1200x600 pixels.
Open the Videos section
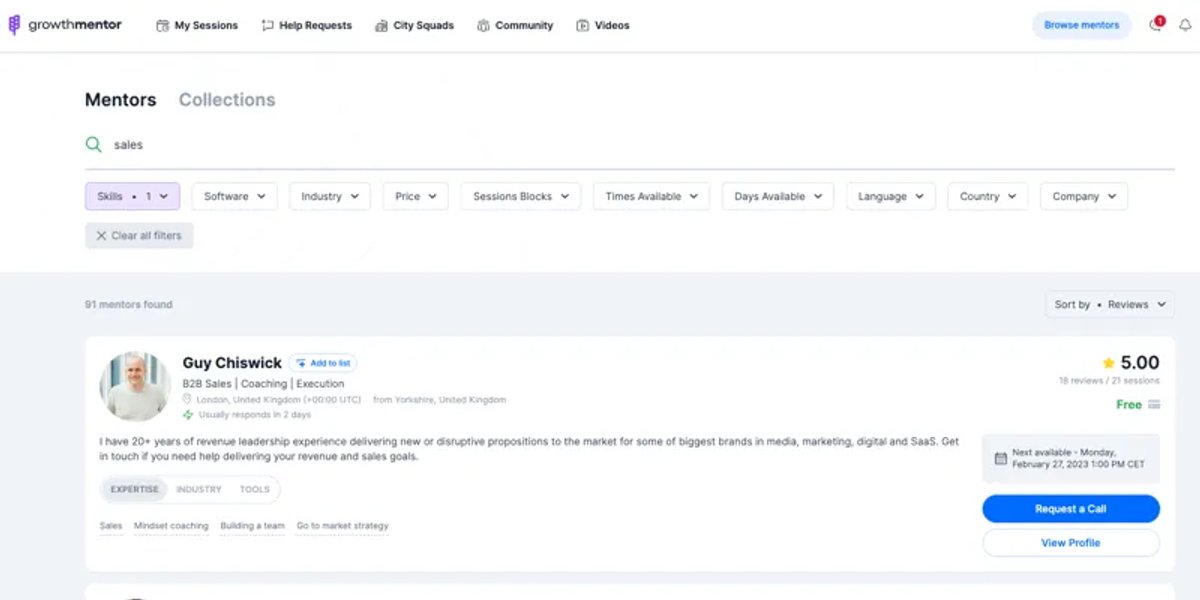pos(603,25)
